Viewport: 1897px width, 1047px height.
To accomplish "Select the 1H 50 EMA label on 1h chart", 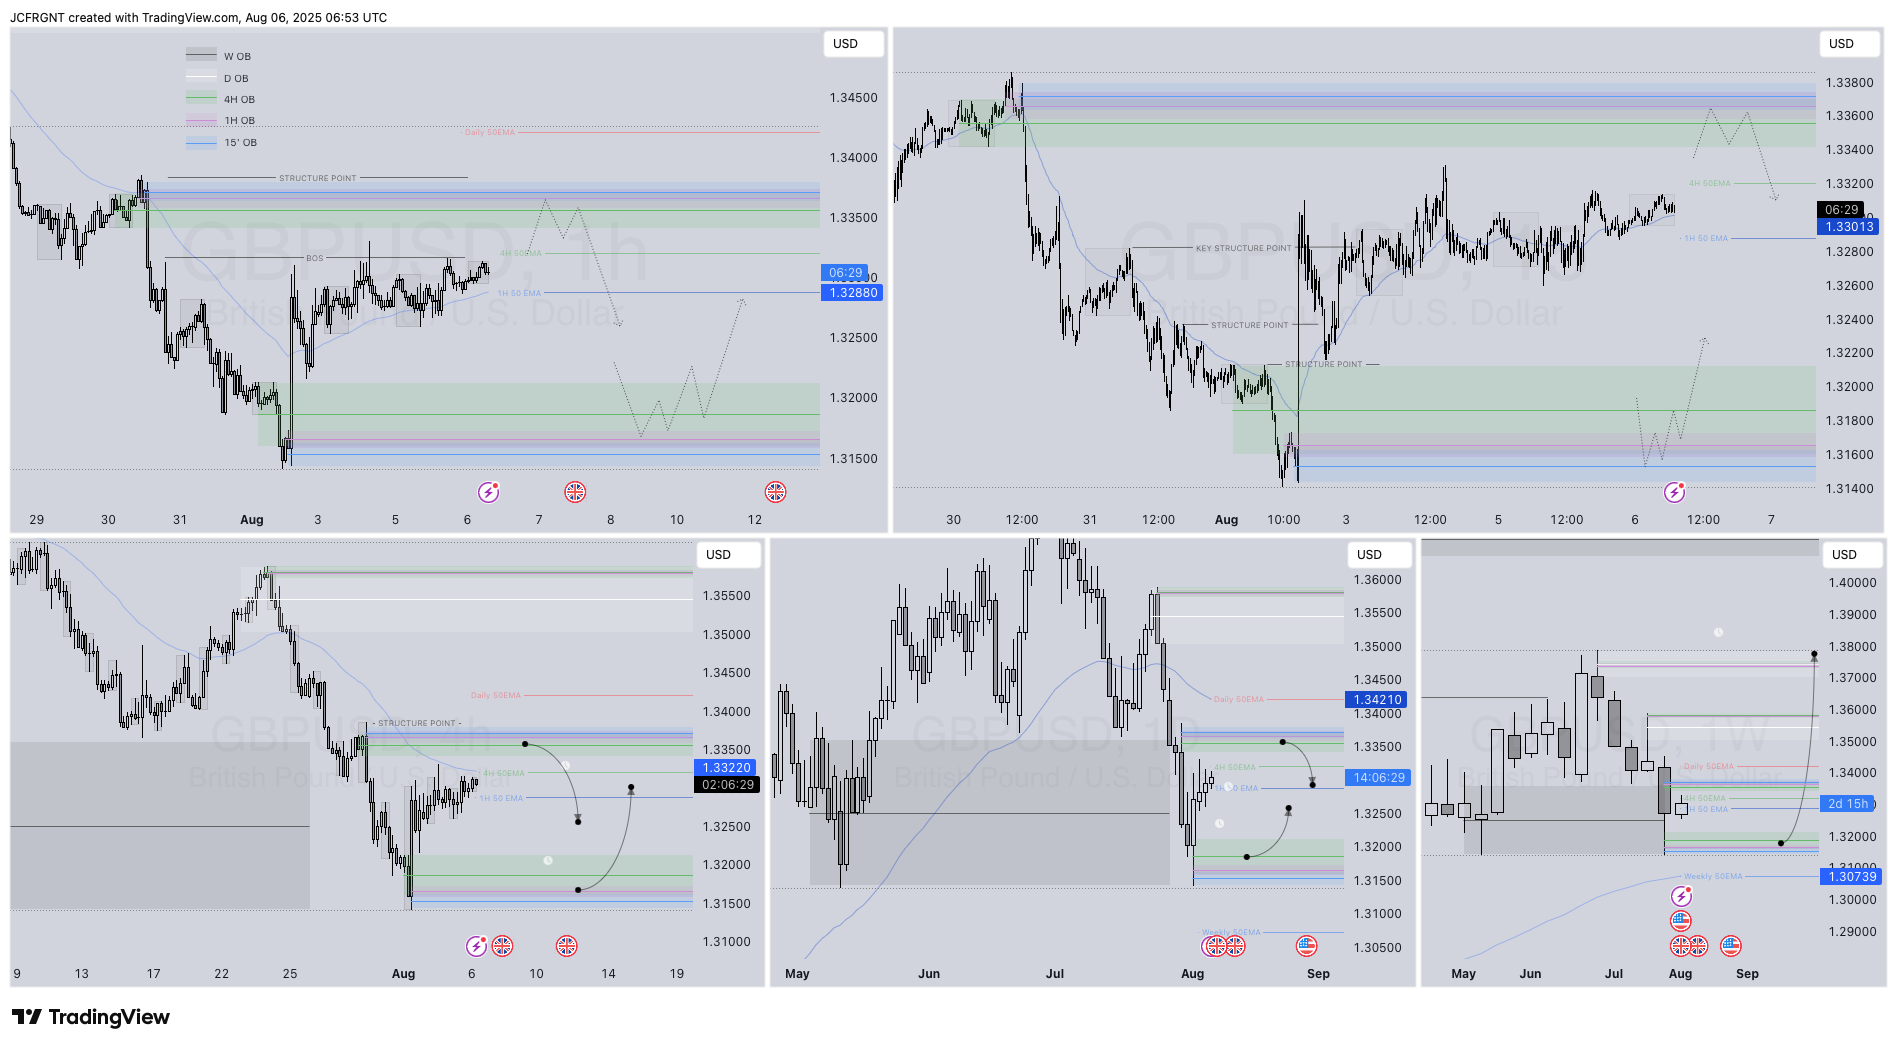I will 519,293.
